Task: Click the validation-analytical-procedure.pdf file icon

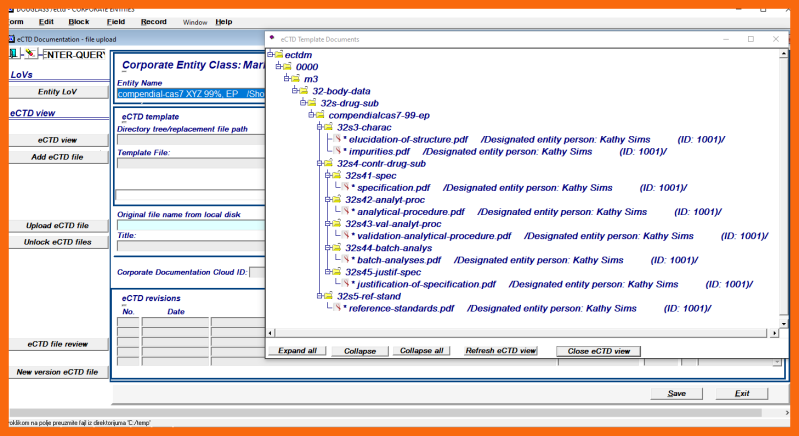Action: (x=345, y=235)
